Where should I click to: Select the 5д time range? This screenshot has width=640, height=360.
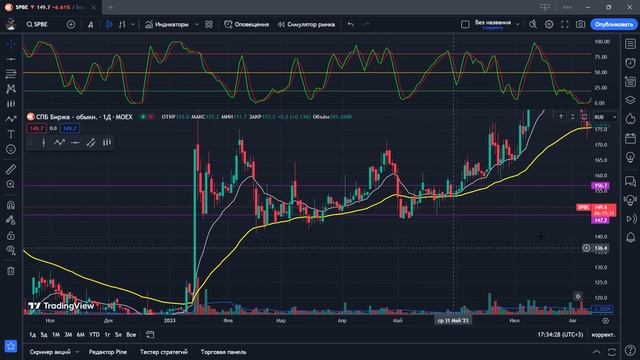[x=44, y=335]
